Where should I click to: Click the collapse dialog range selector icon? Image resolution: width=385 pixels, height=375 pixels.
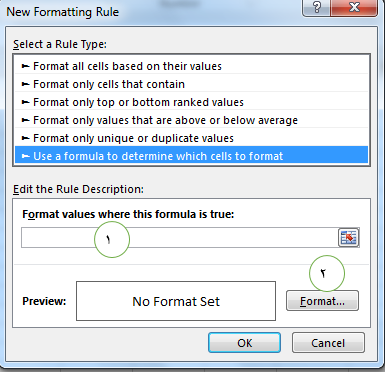coord(349,238)
